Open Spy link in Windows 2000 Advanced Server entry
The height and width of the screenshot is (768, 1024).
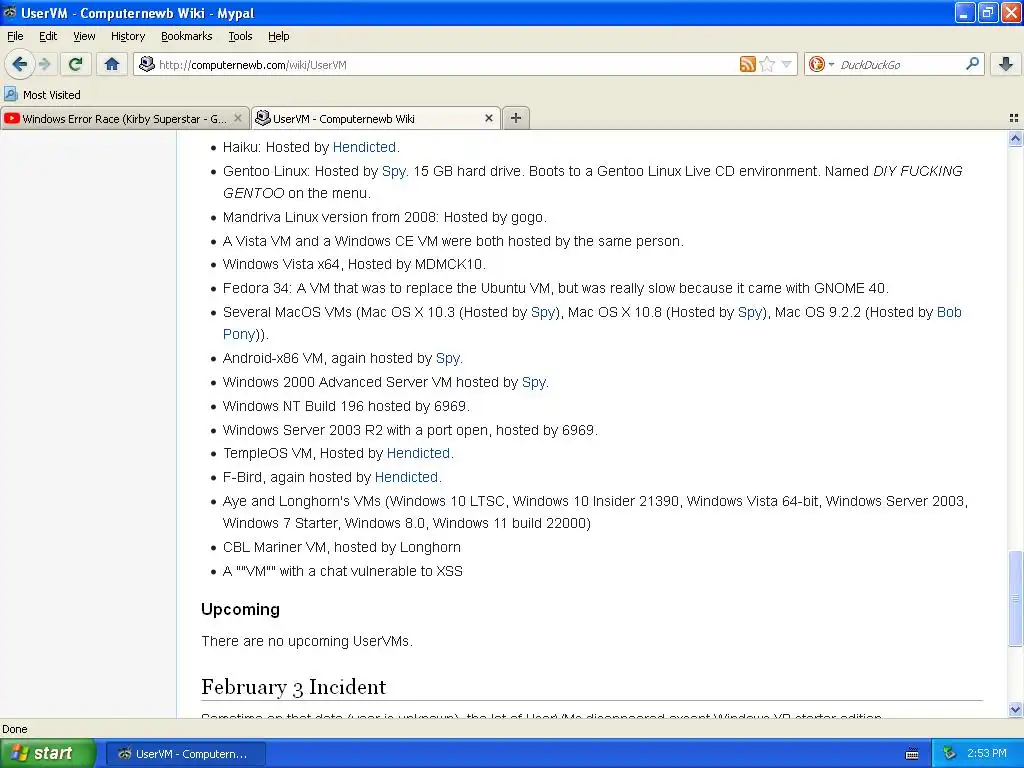[534, 382]
